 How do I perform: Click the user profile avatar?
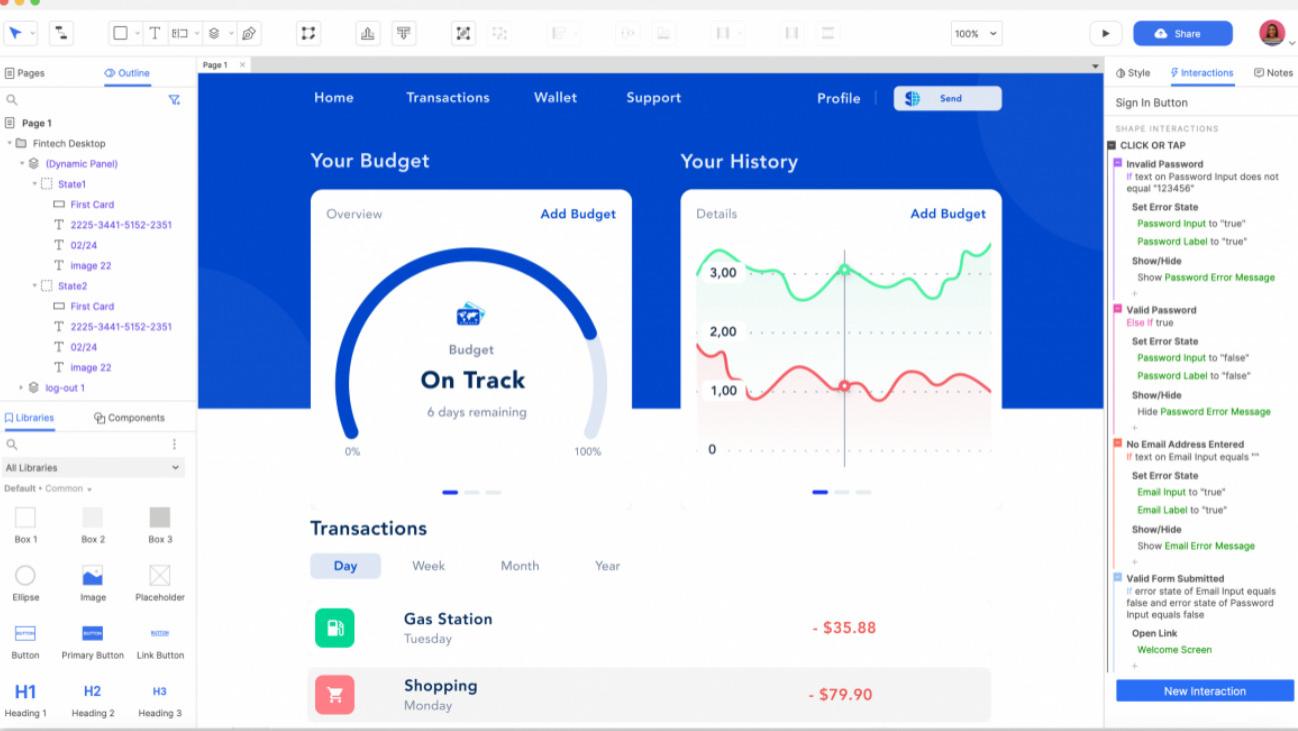1272,33
